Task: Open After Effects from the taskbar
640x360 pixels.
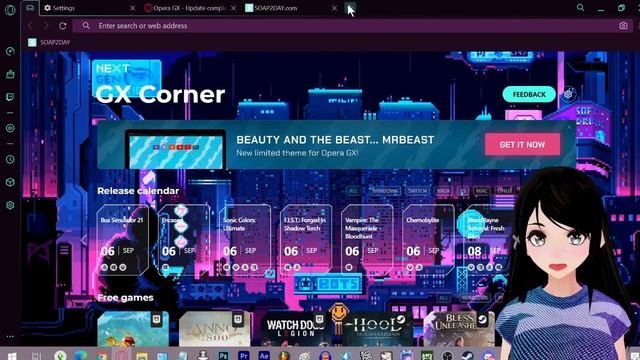Action: tap(264, 356)
